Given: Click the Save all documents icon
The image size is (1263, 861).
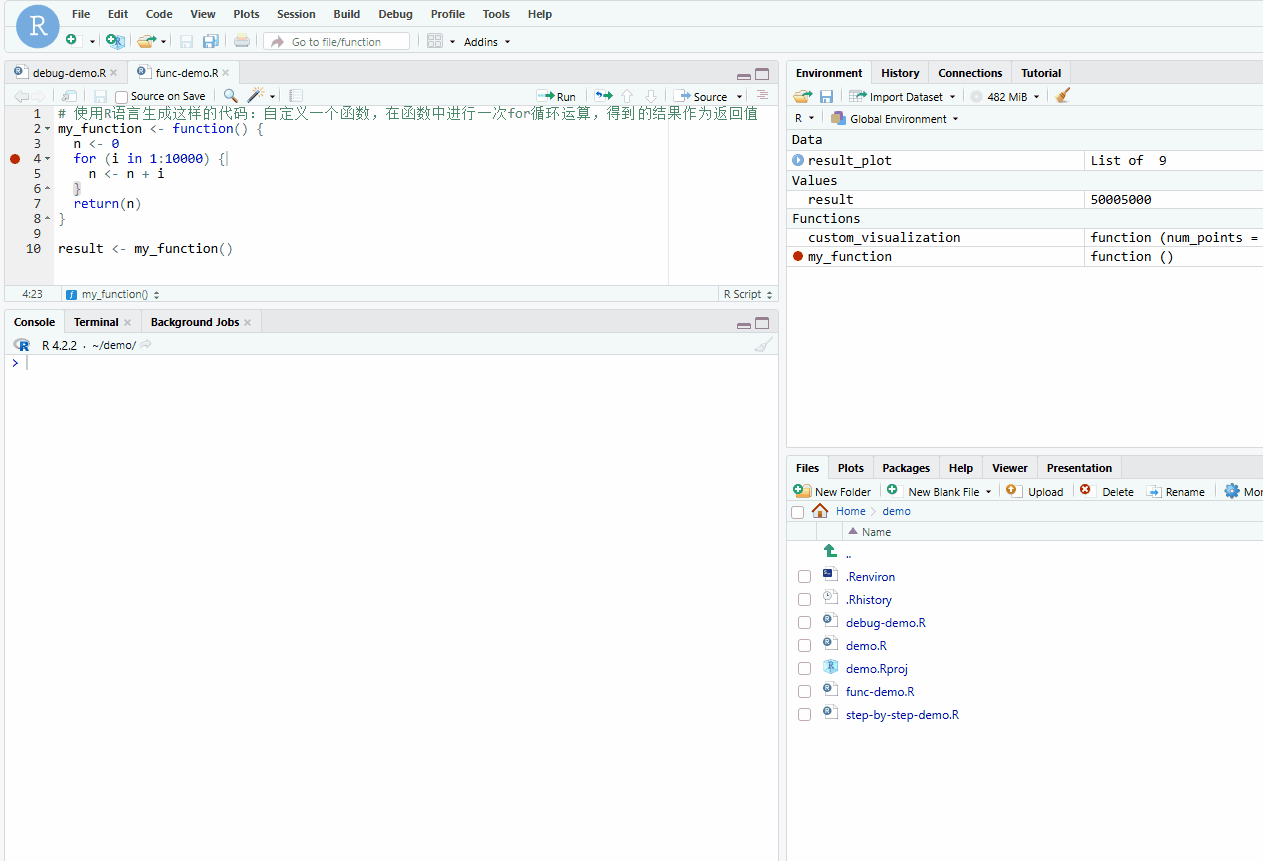Looking at the screenshot, I should (x=210, y=41).
